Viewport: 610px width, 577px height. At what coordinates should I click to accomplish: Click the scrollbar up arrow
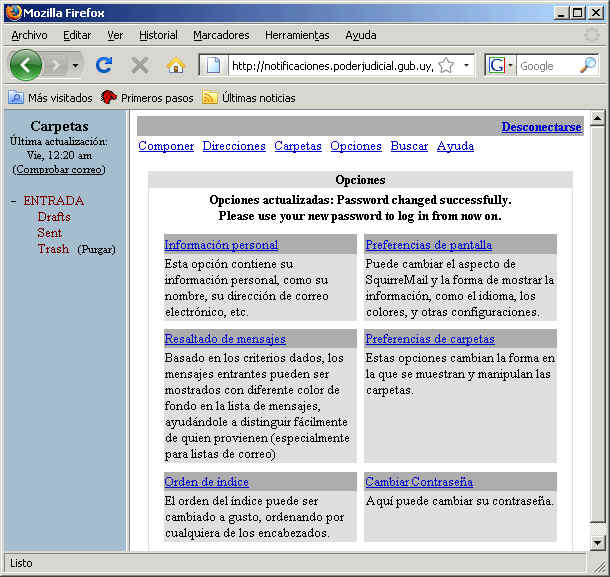click(x=597, y=118)
